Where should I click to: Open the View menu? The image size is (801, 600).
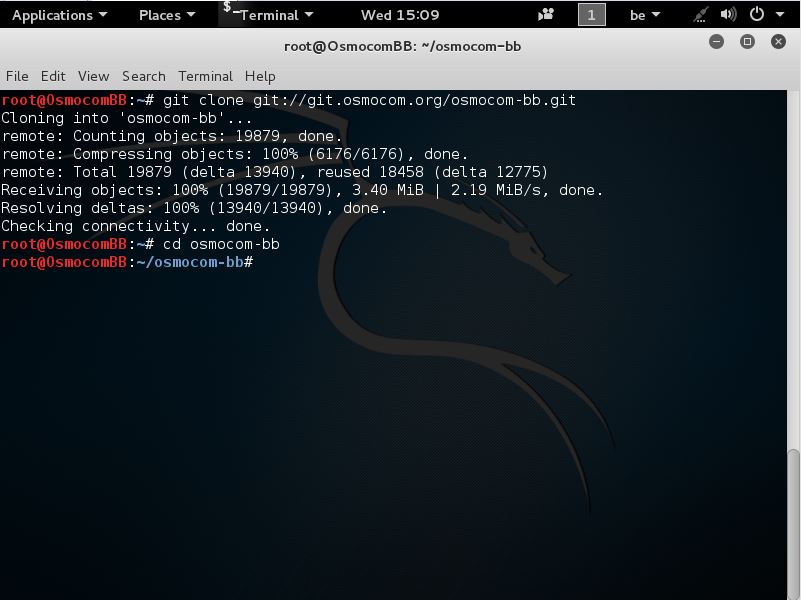pyautogui.click(x=93, y=76)
